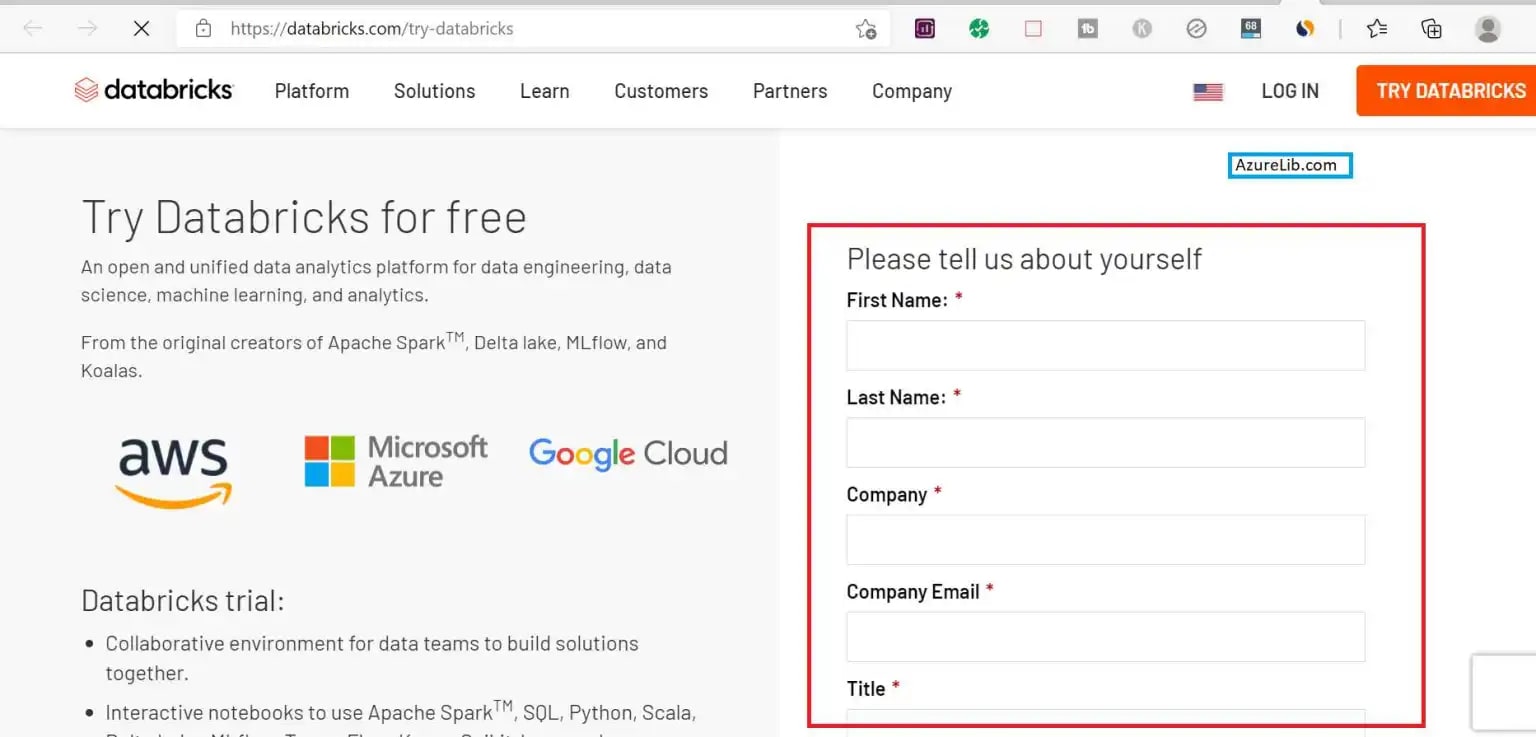
Task: Open the Platform menu
Action: point(312,91)
